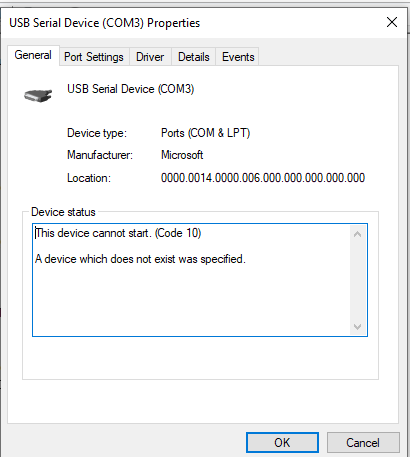Click the Location value text
The width and height of the screenshot is (410, 457).
[263, 178]
